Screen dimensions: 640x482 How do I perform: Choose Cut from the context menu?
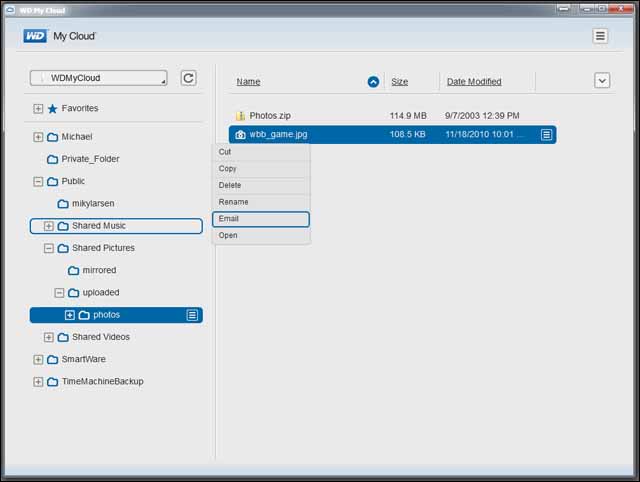[x=261, y=152]
